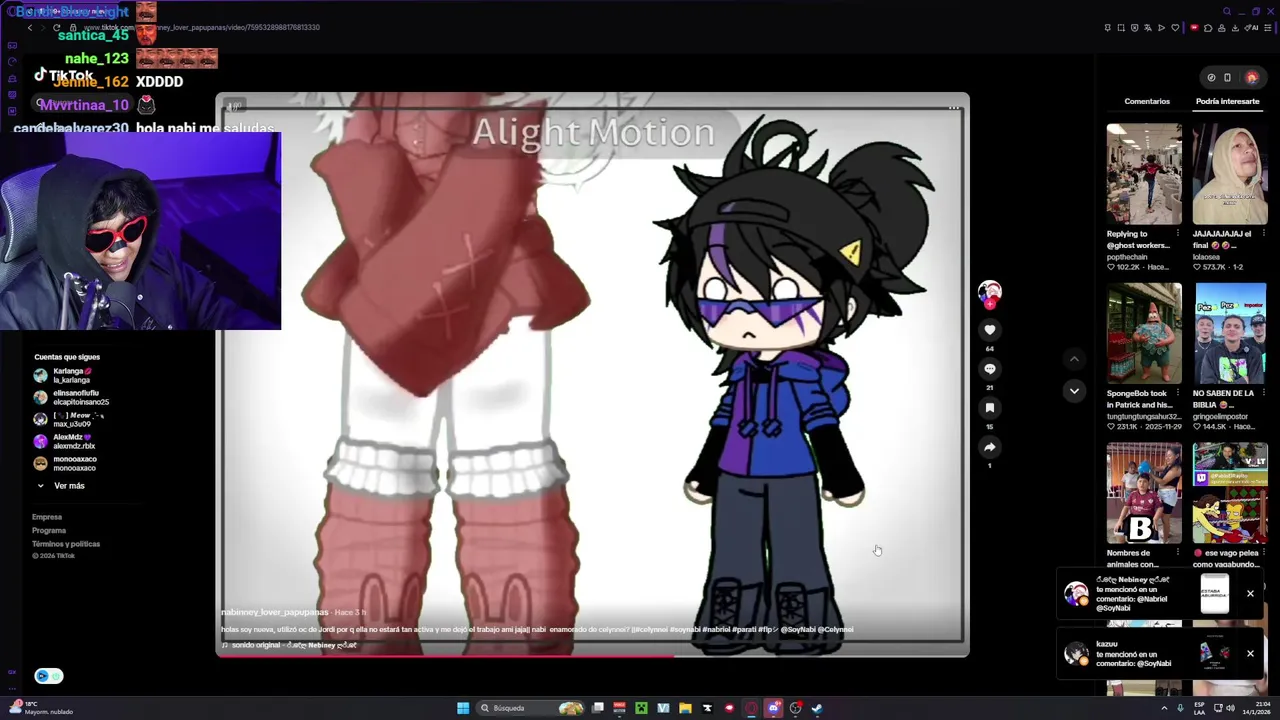The width and height of the screenshot is (1280, 720).
Task: Open the Windows Start menu
Action: [x=463, y=708]
